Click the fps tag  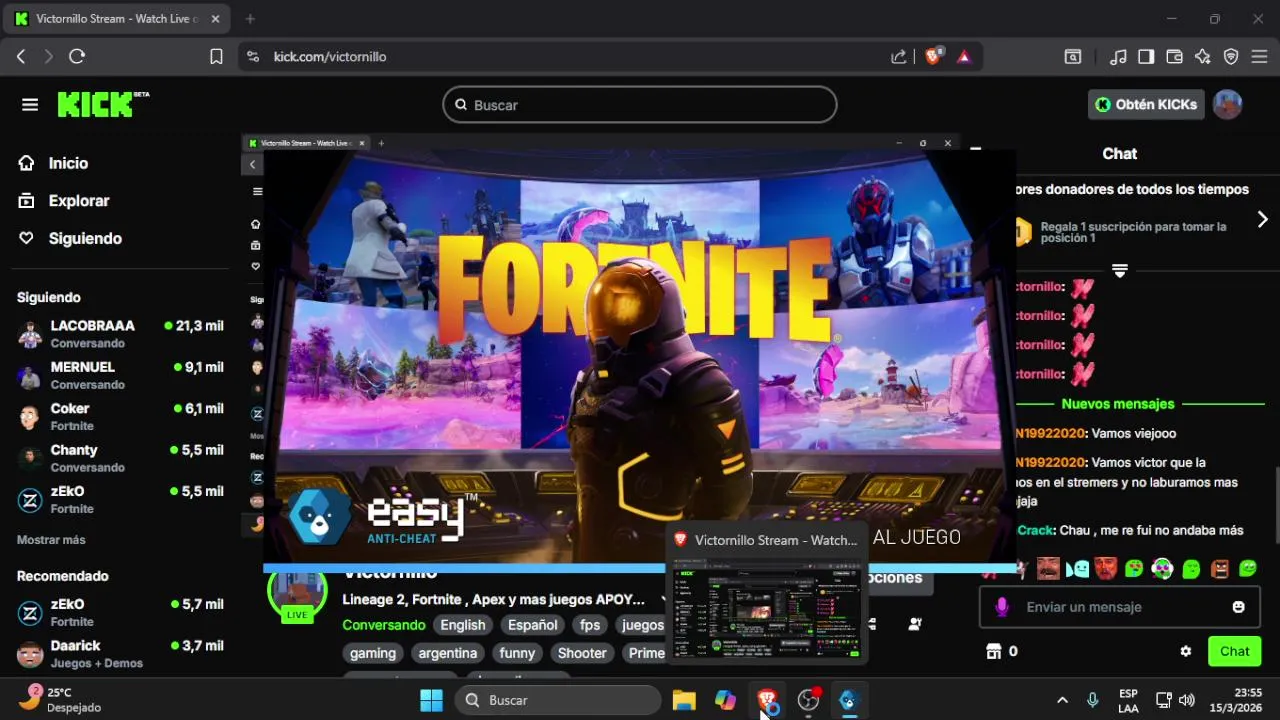(590, 625)
